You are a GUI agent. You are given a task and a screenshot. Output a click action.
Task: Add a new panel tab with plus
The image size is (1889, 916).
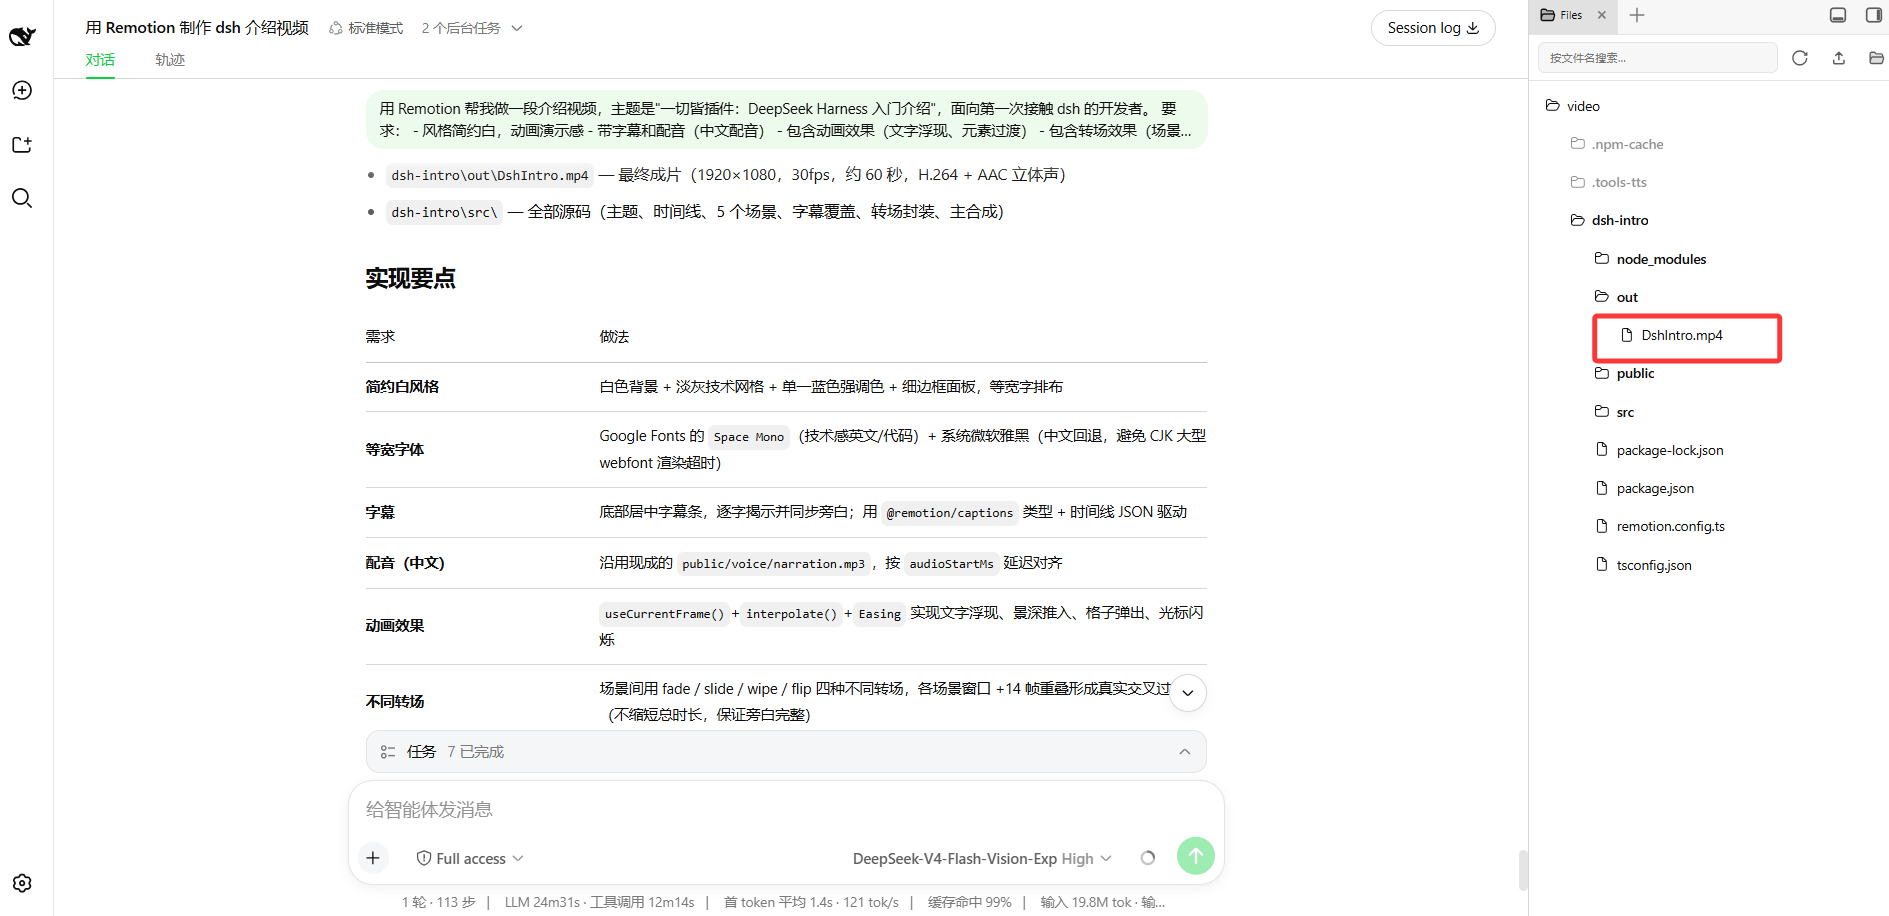click(1637, 15)
